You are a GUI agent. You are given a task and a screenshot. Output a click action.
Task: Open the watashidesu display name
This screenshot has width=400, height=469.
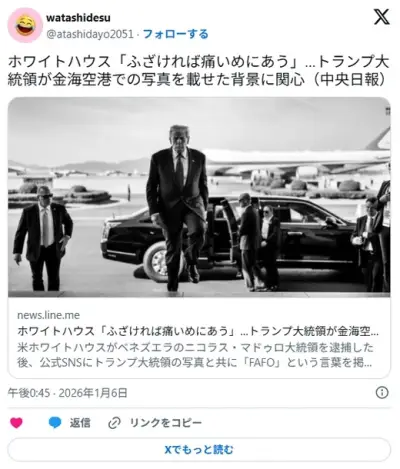click(78, 18)
